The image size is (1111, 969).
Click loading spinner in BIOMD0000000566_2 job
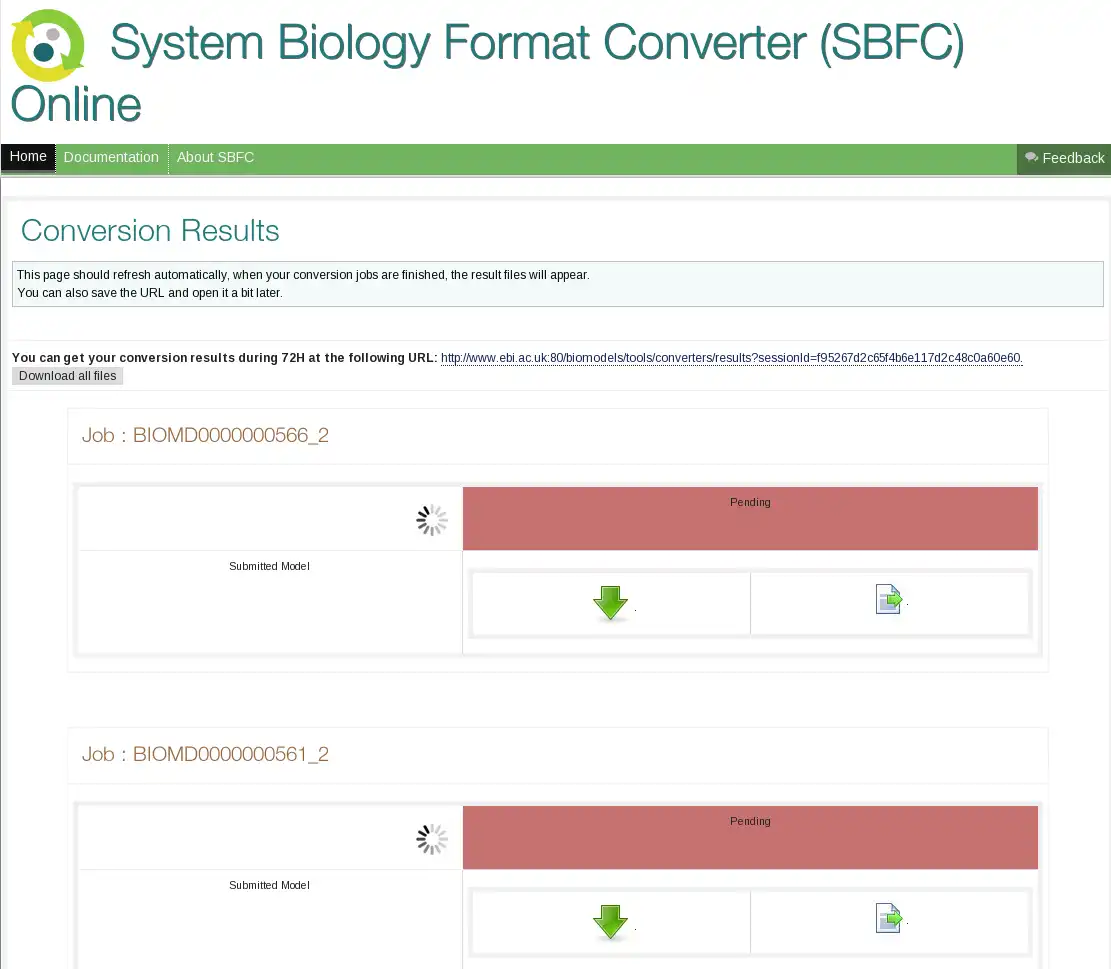pyautogui.click(x=432, y=520)
